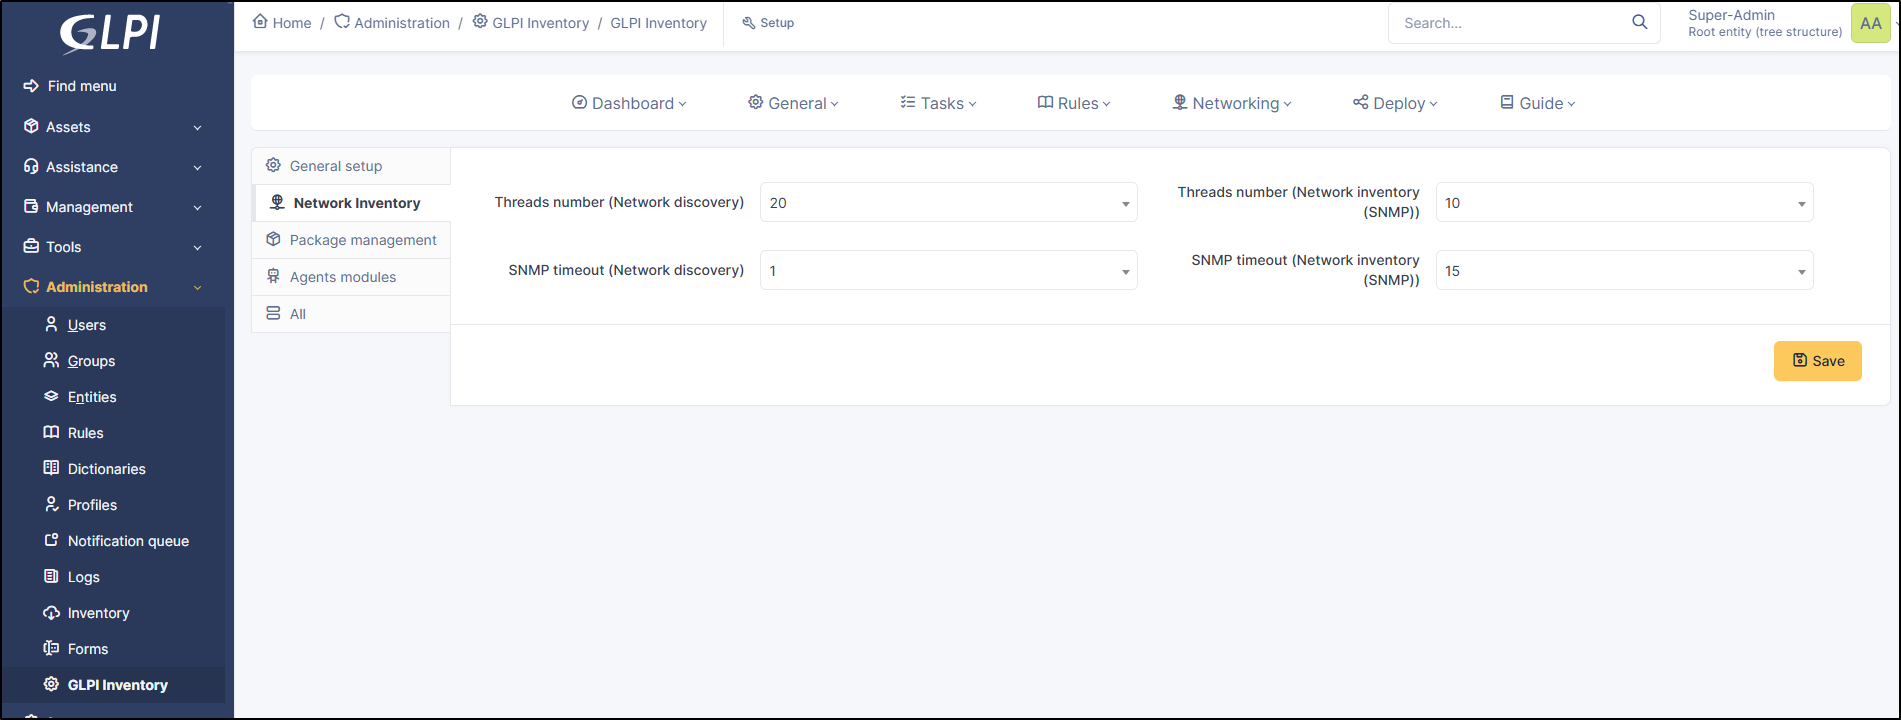This screenshot has width=1901, height=720.
Task: Click the Dictionaries icon in sidebar
Action: 52,468
